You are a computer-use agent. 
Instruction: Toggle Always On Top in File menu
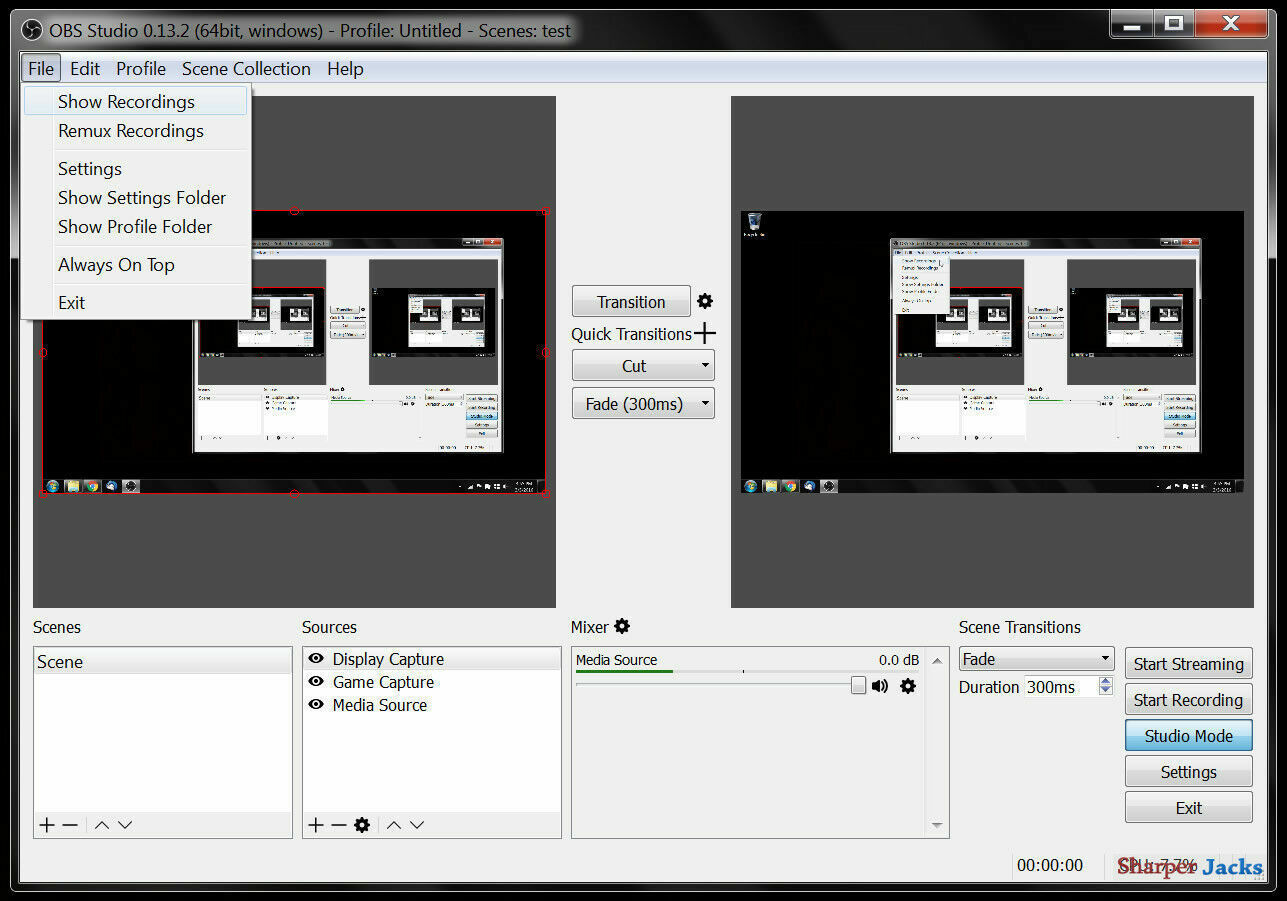(116, 265)
